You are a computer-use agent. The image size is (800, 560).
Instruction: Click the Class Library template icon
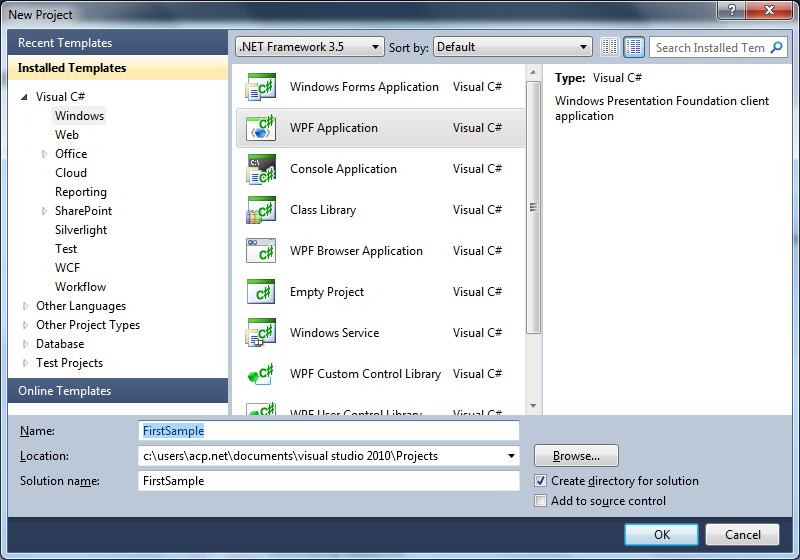(261, 210)
